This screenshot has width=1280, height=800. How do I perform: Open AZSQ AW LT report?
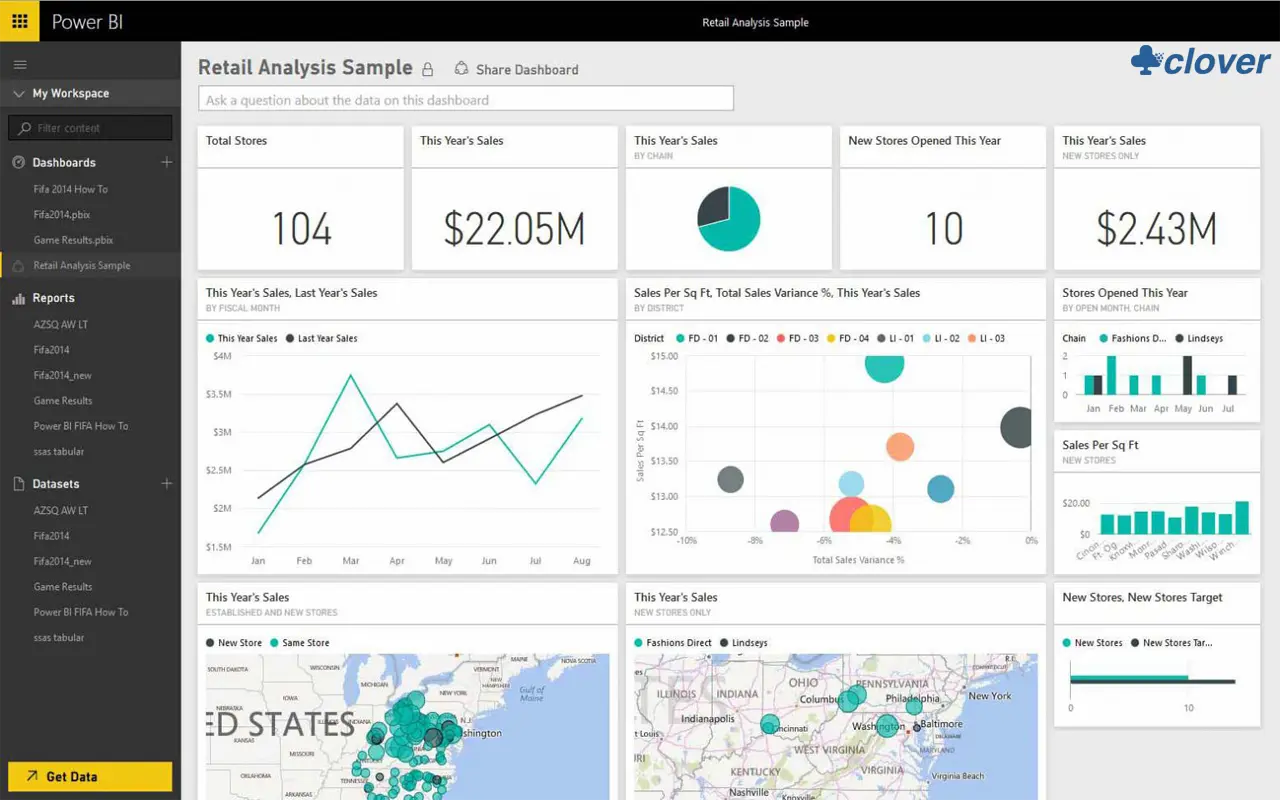[61, 324]
